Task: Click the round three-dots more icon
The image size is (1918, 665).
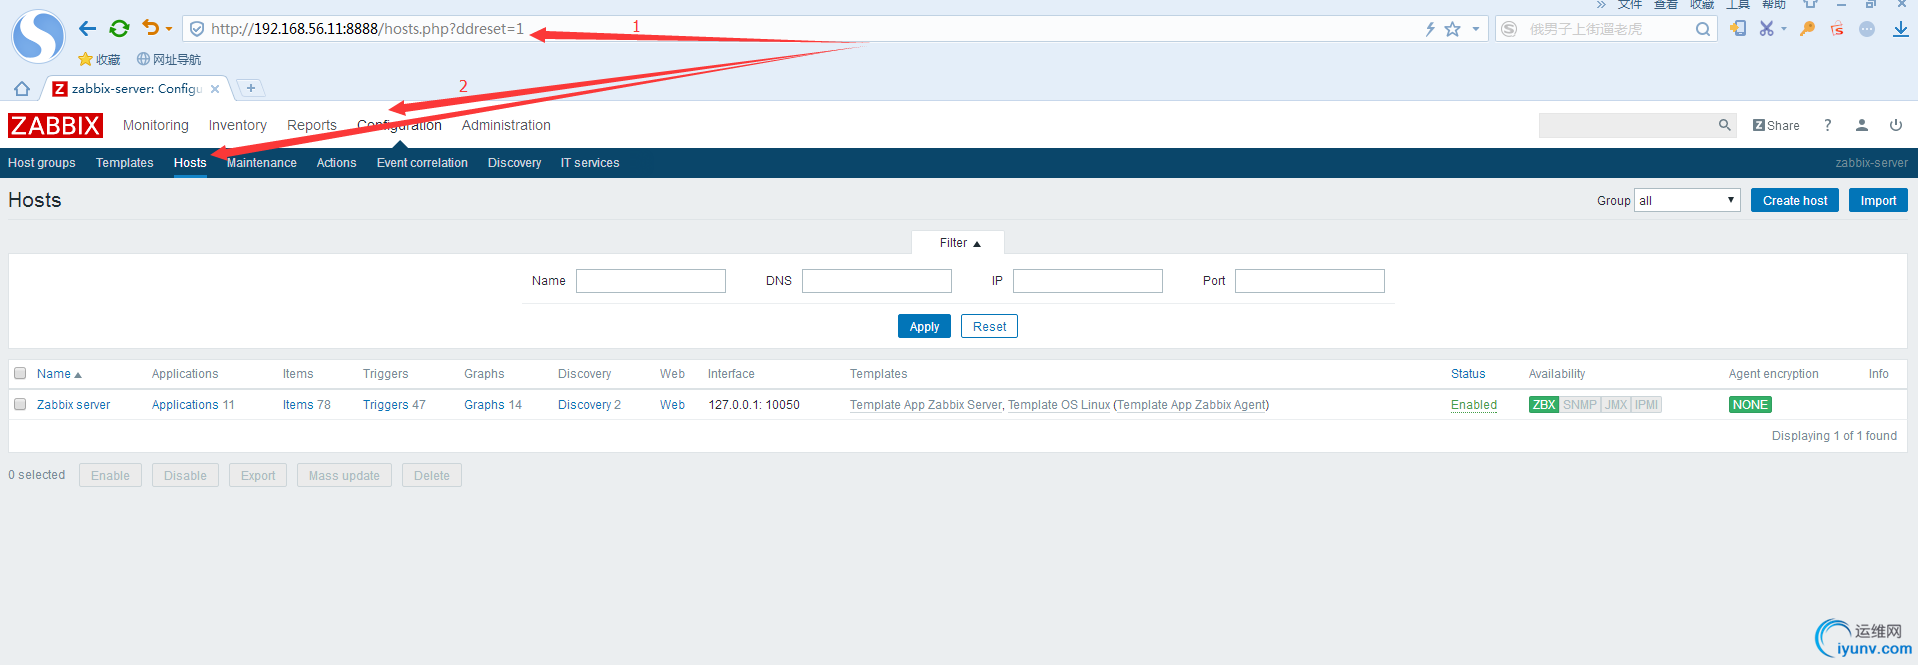Action: [1867, 29]
